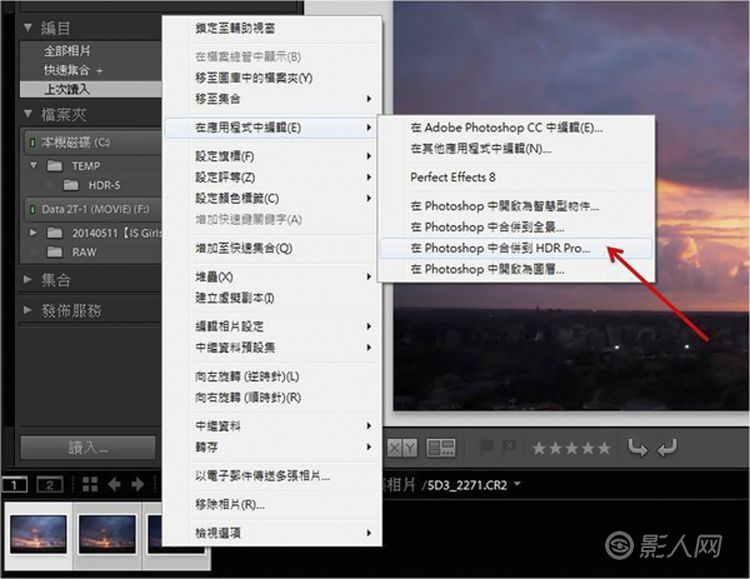Collapse the 編目 panel triangle
Screen dimensions: 750x579
pos(28,27)
